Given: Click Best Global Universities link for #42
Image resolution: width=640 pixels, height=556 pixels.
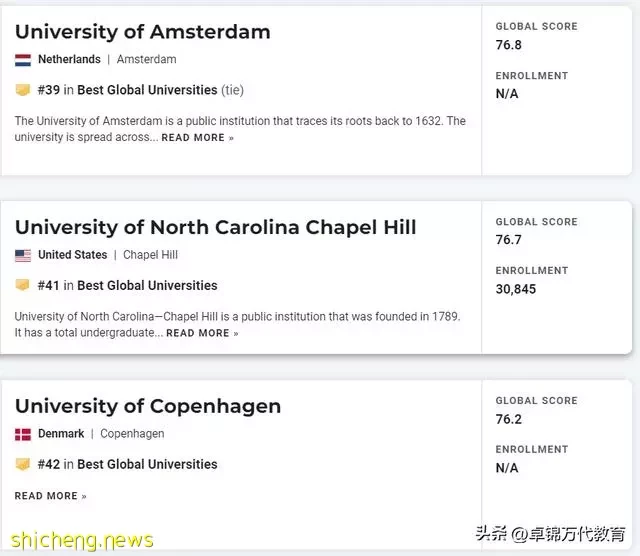Looking at the screenshot, I should click(x=147, y=464).
